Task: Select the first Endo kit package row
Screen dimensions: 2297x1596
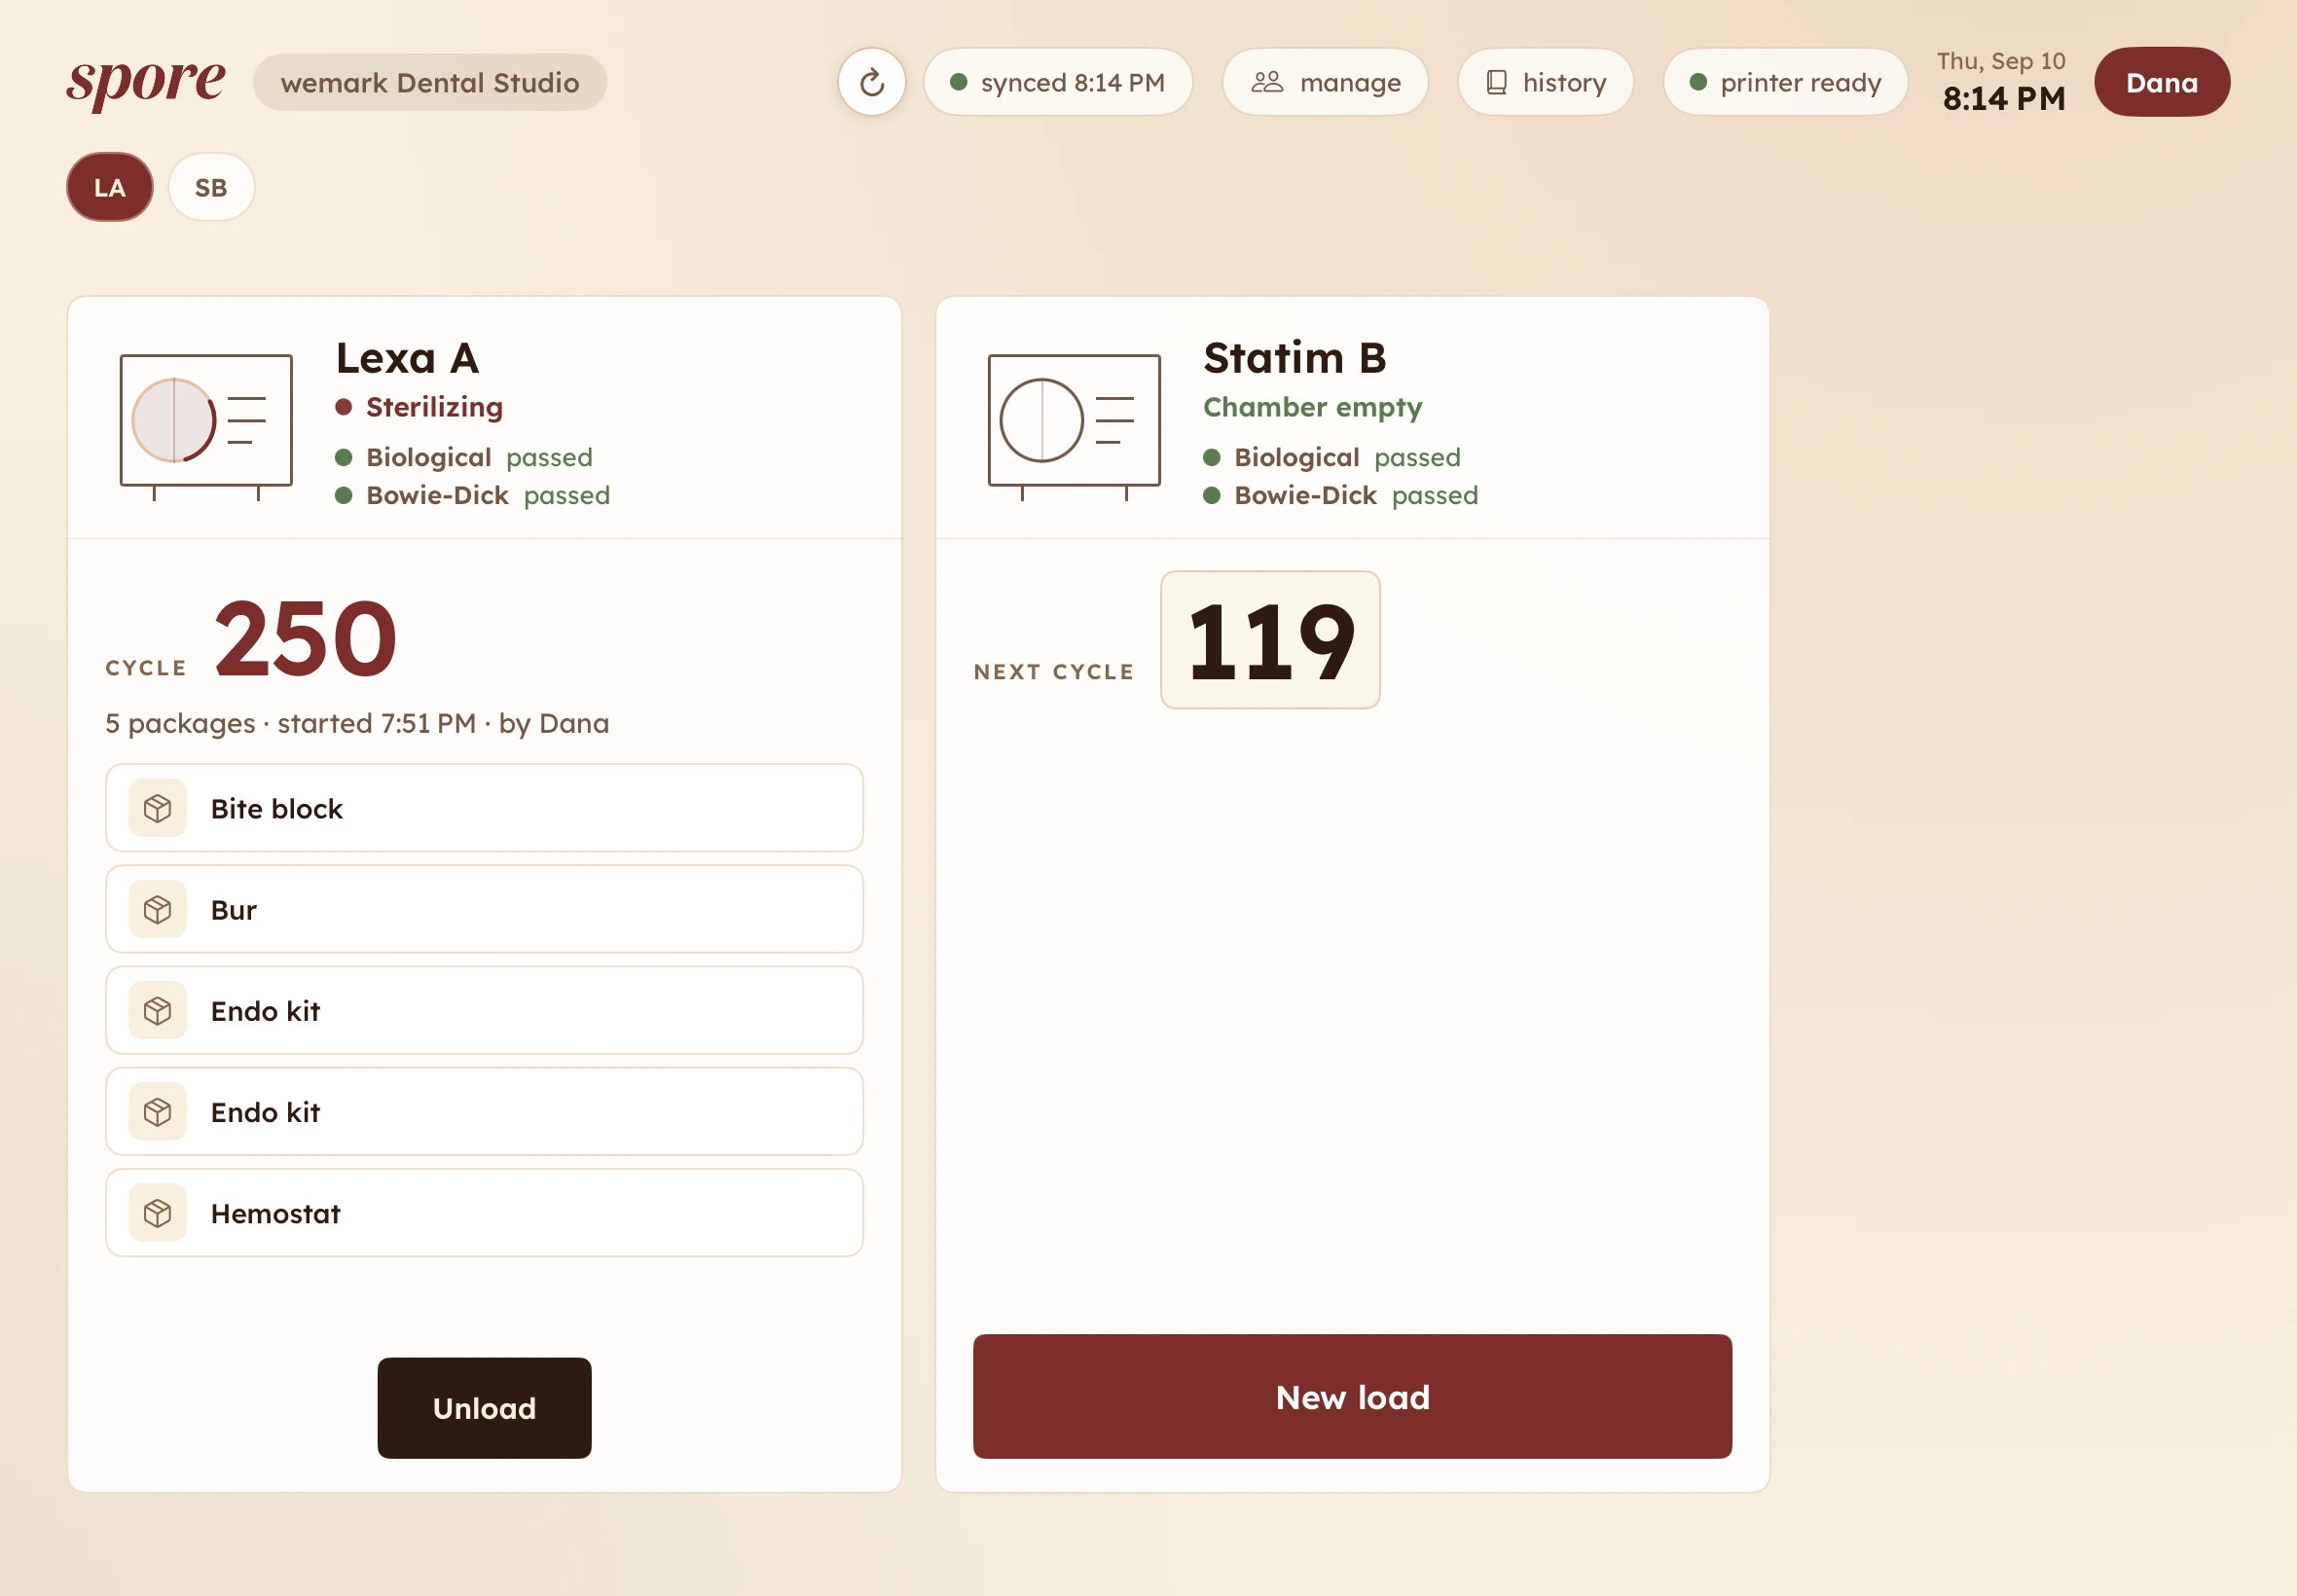Action: 484,1010
